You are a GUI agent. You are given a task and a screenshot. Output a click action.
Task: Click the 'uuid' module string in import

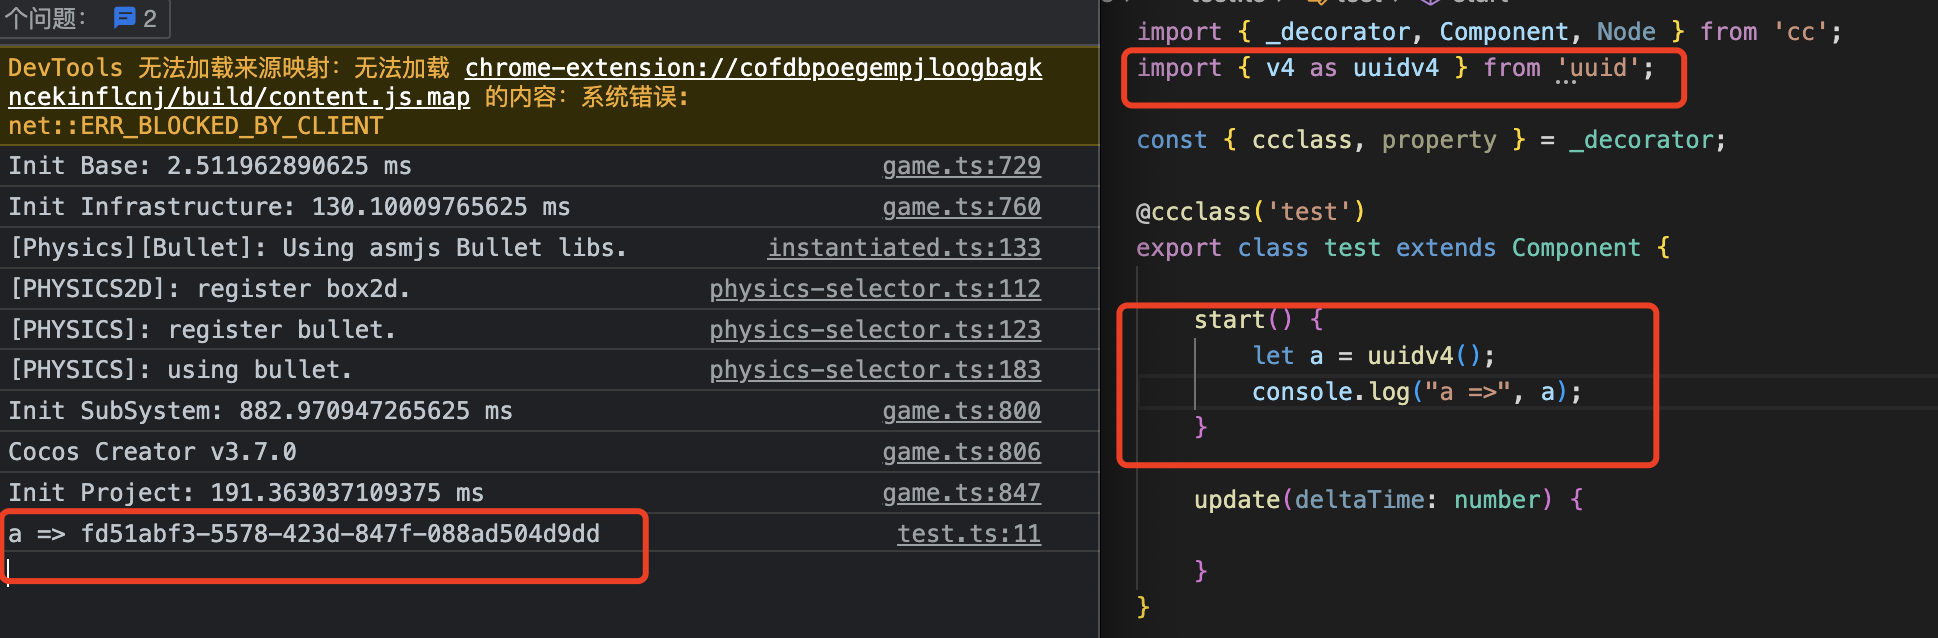(x=1597, y=68)
